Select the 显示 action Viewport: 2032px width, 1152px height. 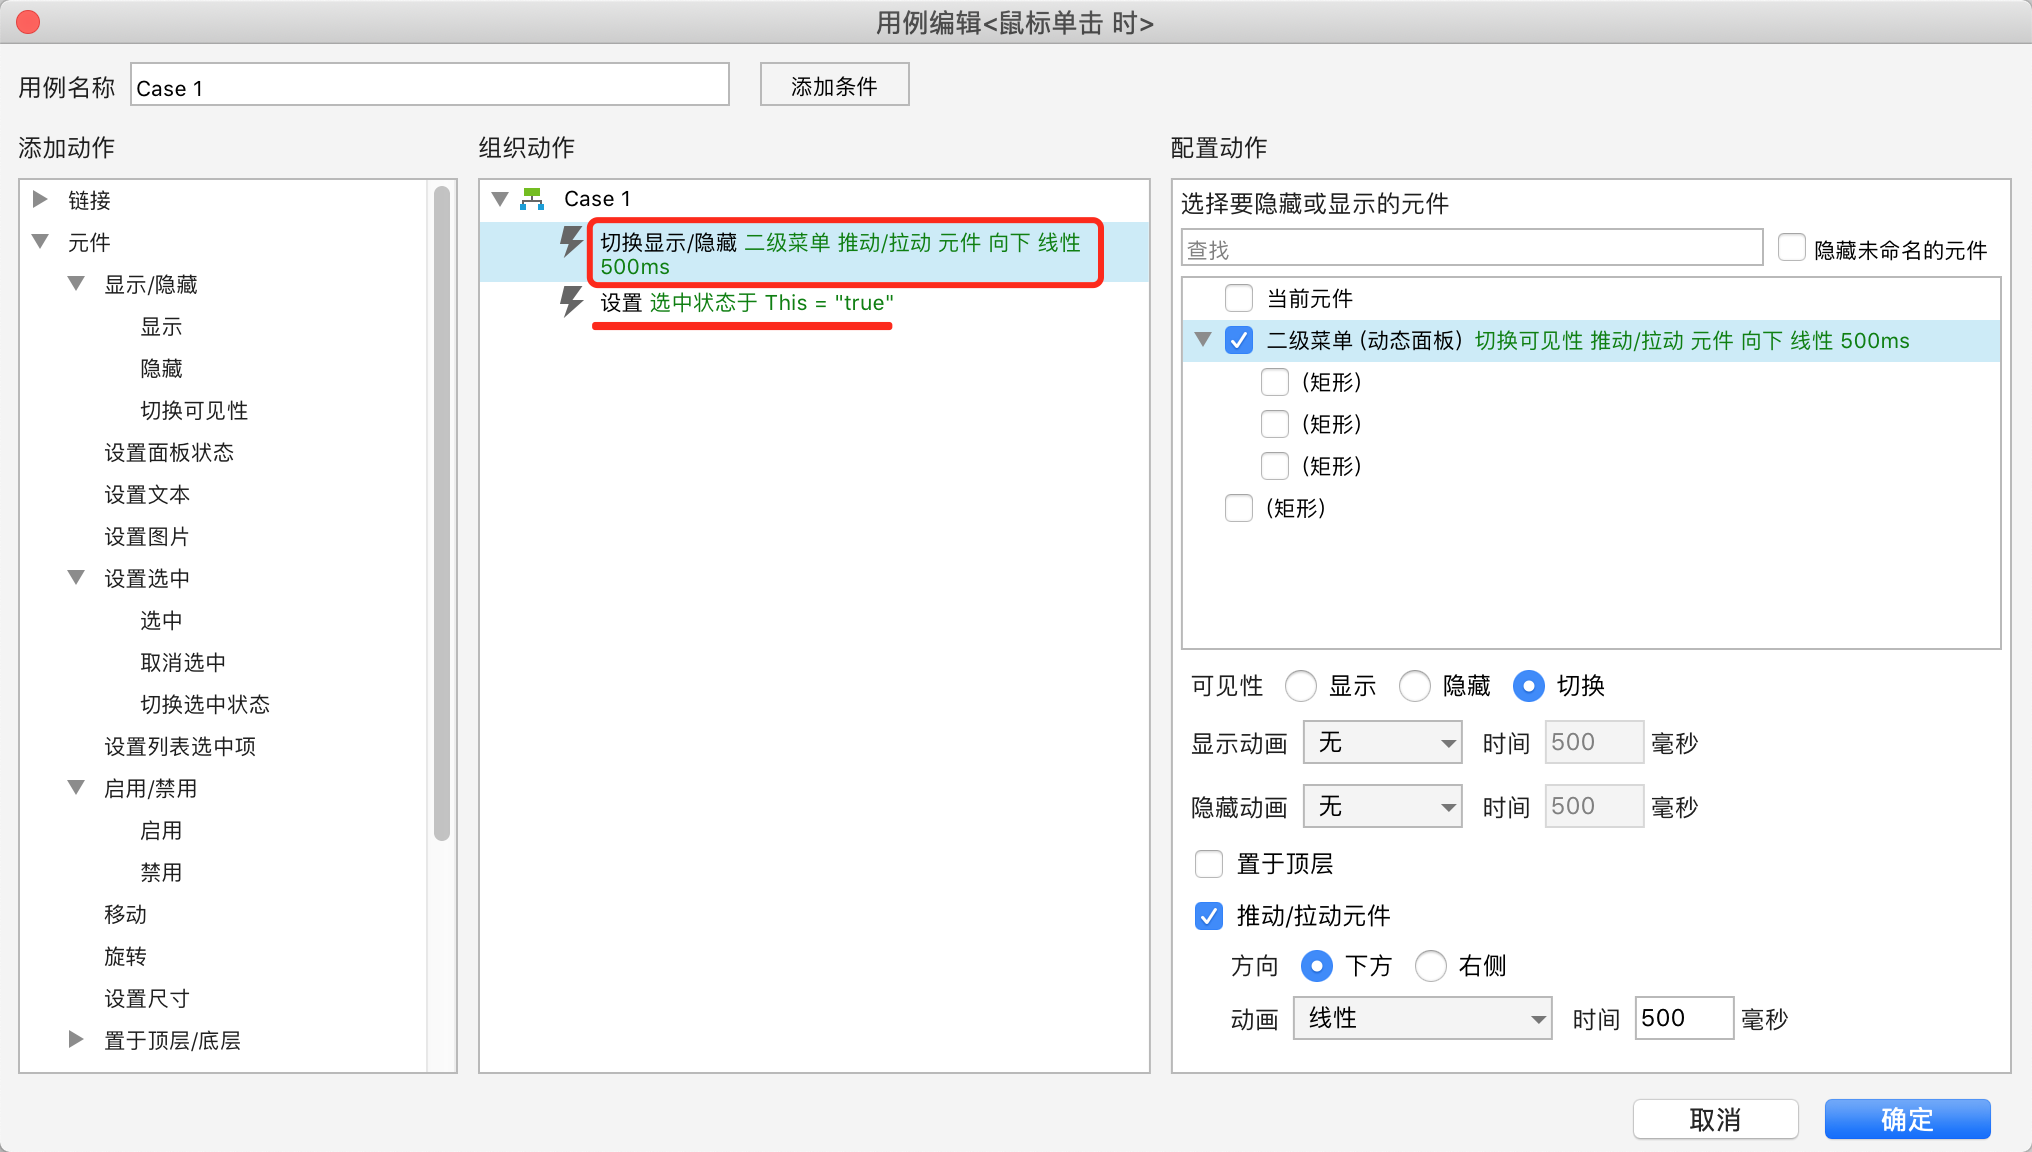coord(161,326)
